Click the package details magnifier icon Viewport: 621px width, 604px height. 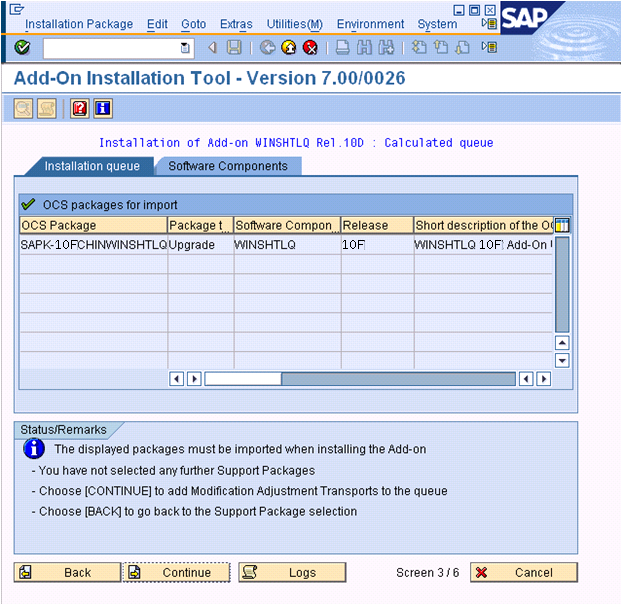tap(23, 109)
